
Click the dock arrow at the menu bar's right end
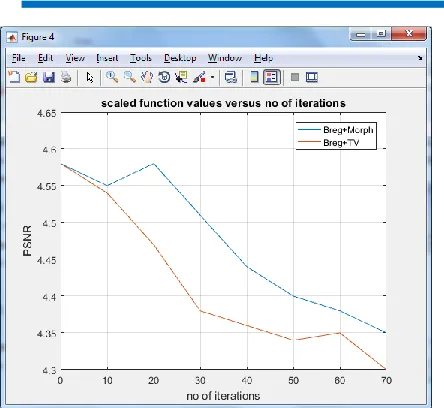420,58
